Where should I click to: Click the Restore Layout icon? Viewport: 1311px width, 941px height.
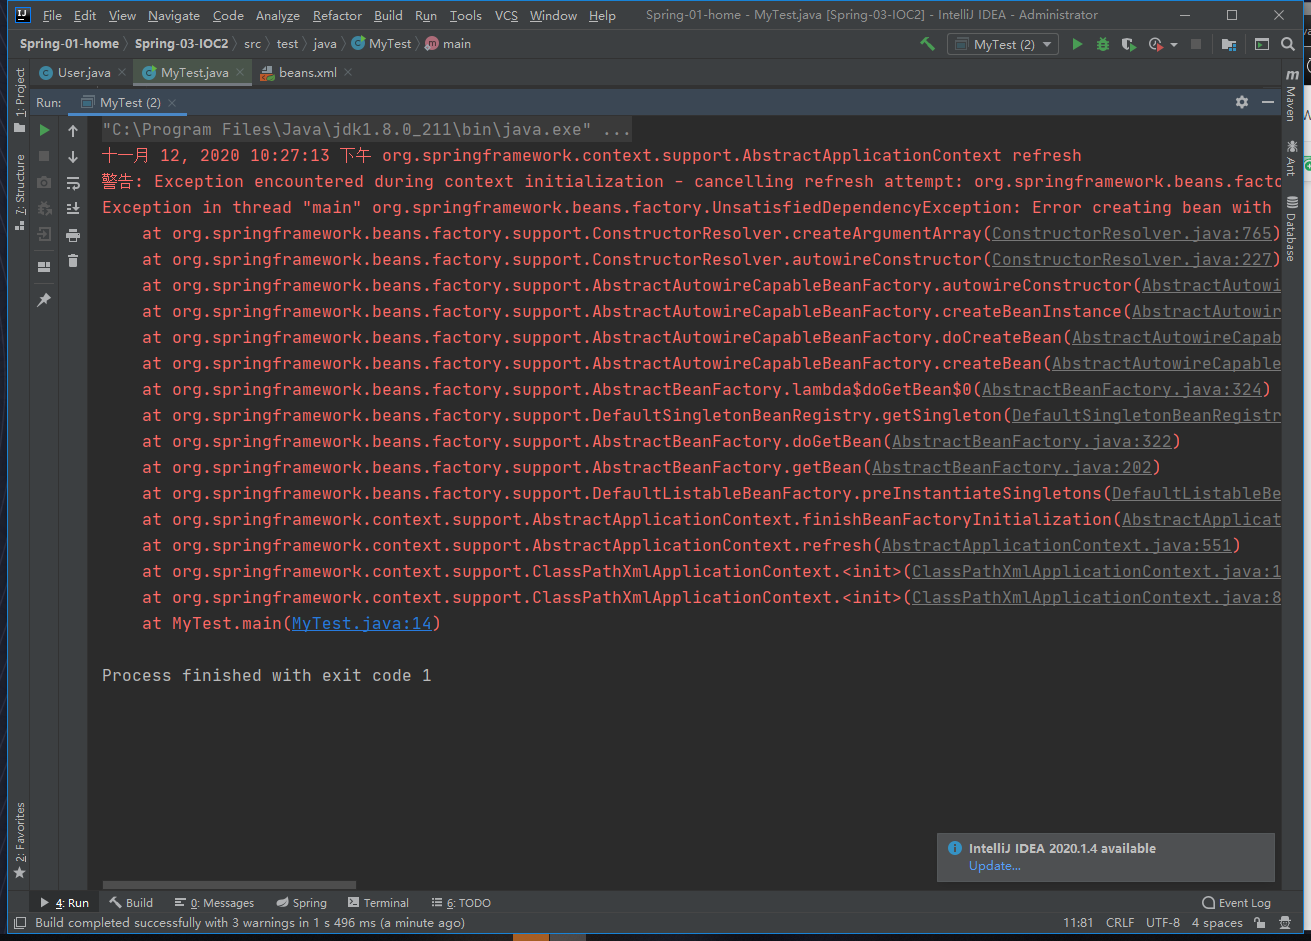click(44, 267)
